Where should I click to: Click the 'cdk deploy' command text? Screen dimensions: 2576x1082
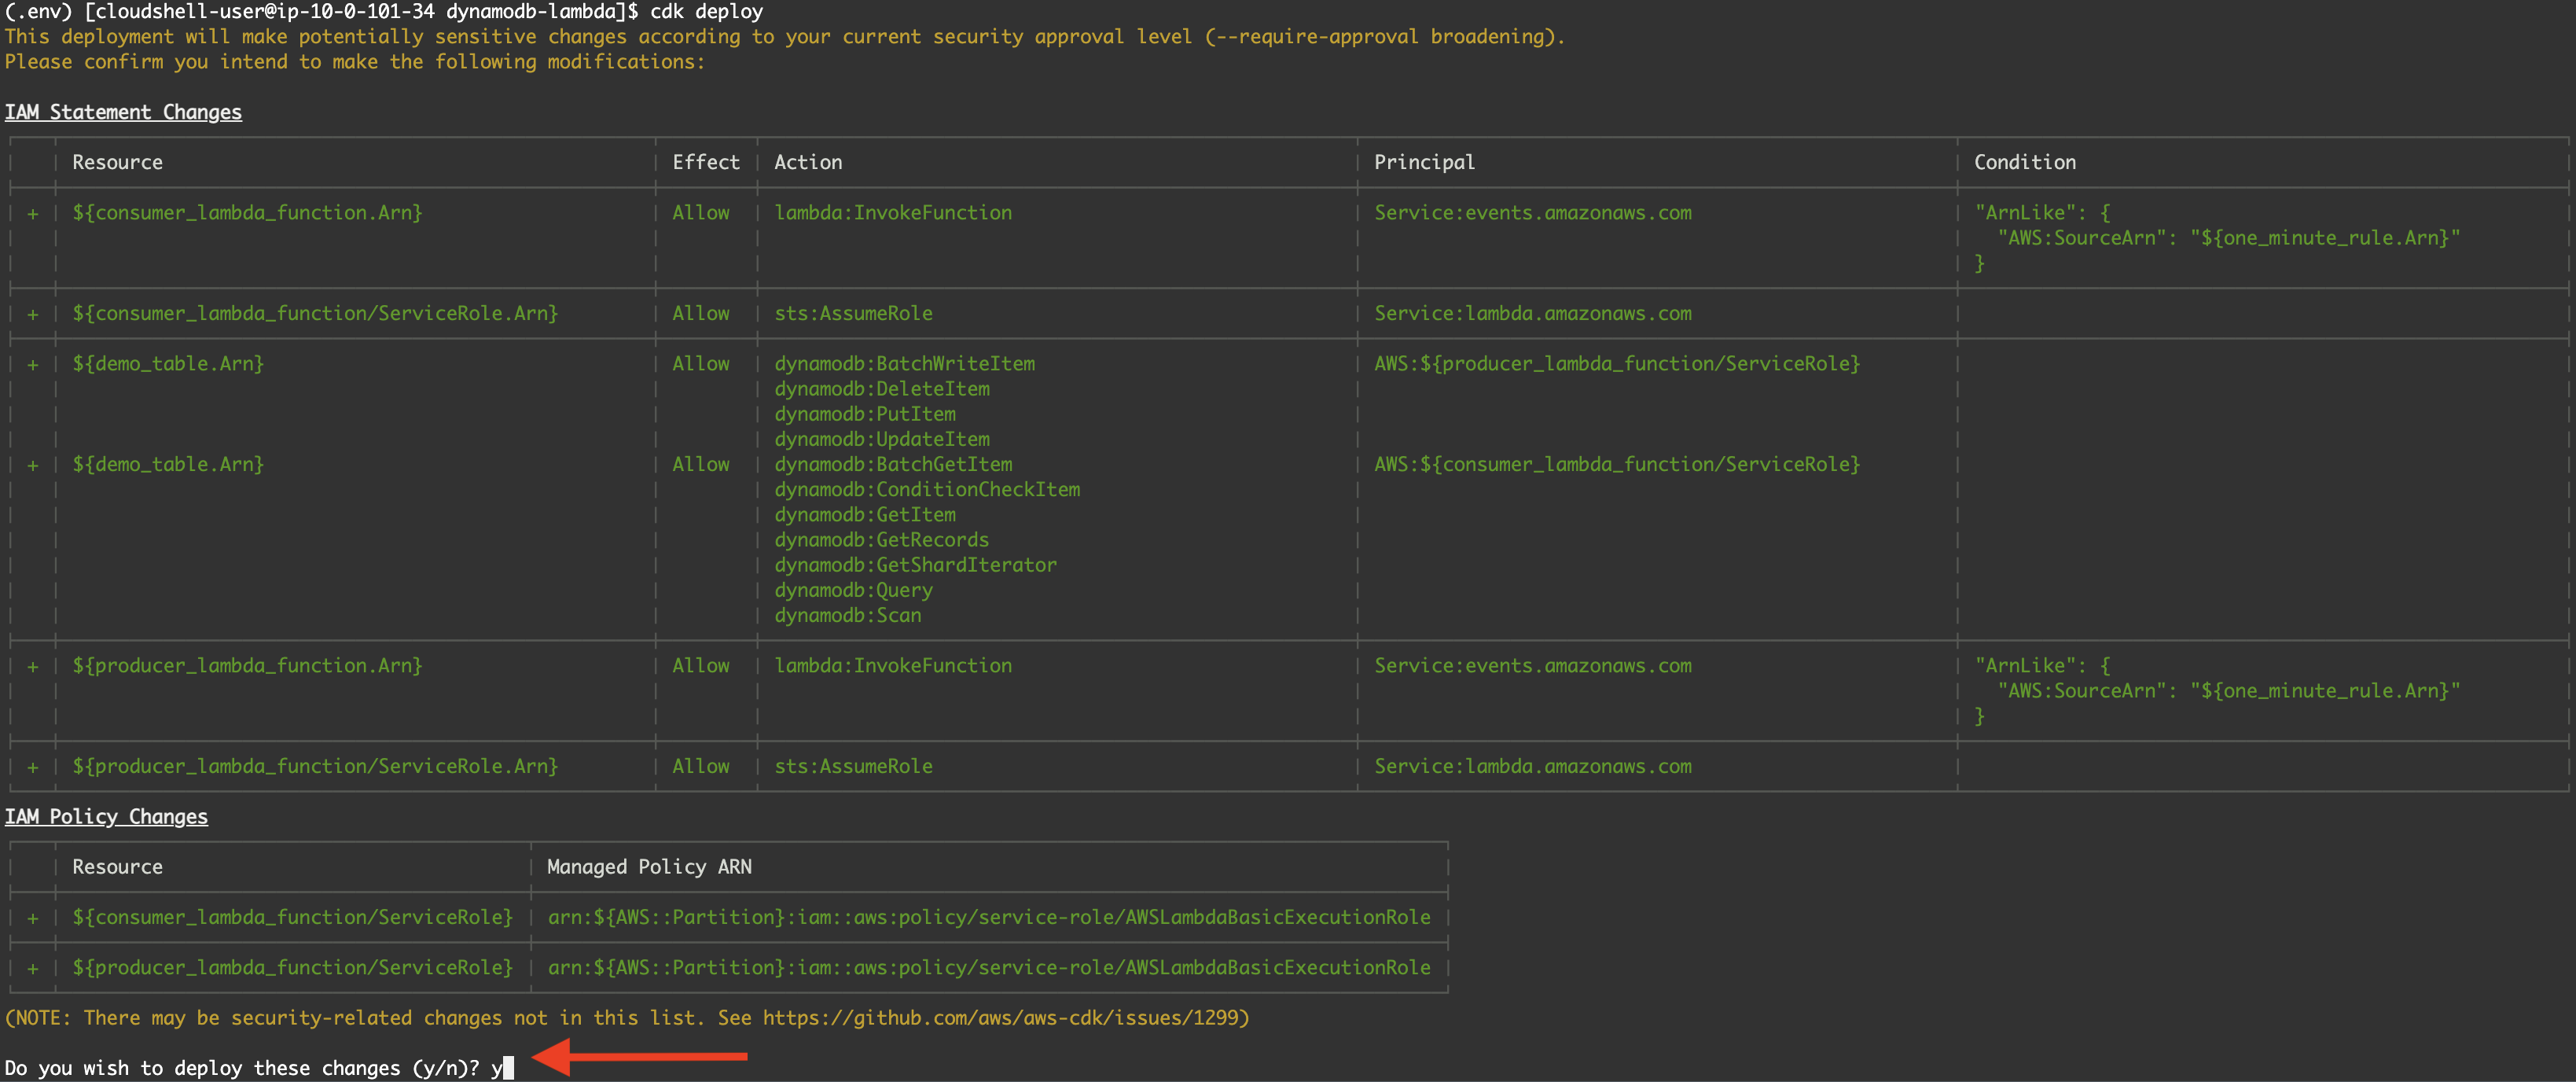point(706,12)
